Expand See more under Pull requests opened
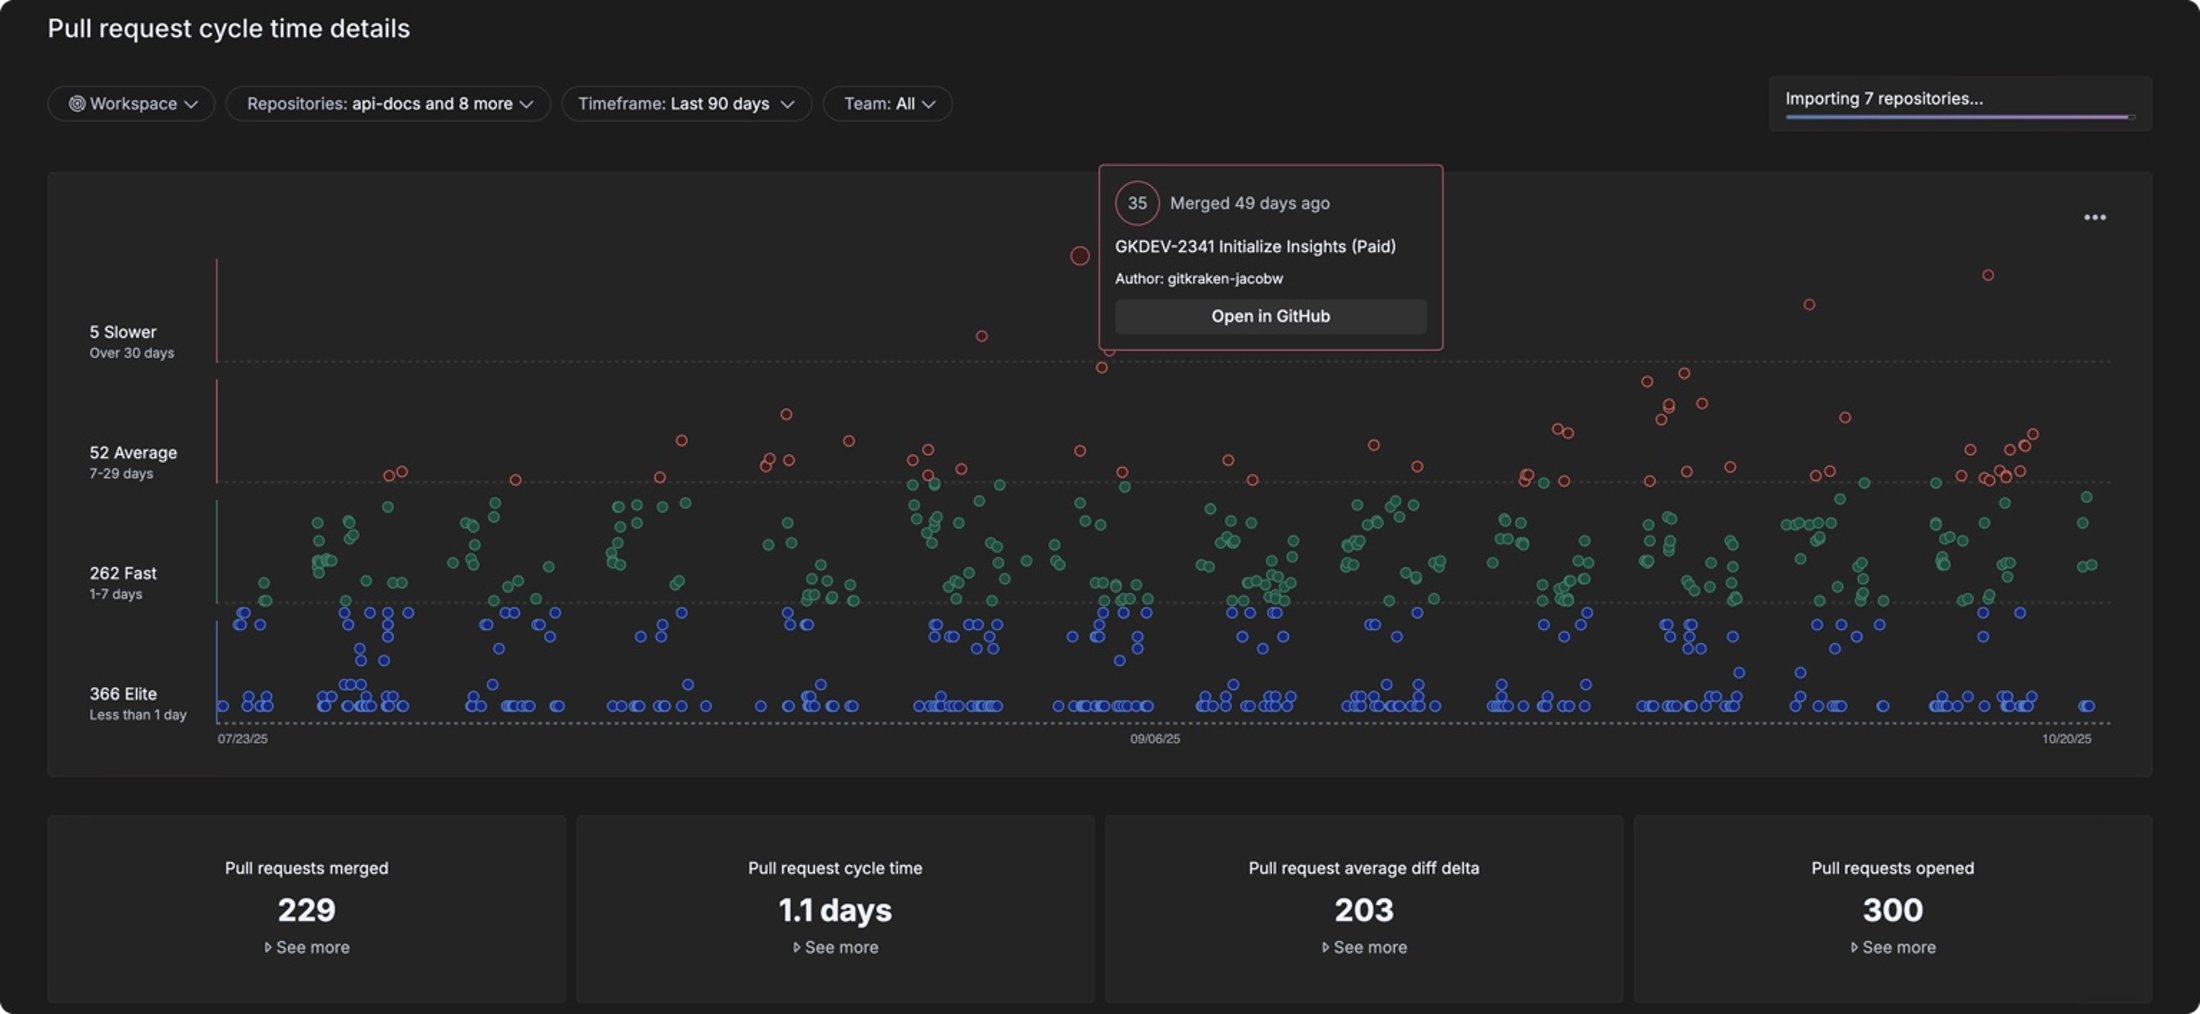This screenshot has height=1014, width=2200. (x=1892, y=947)
